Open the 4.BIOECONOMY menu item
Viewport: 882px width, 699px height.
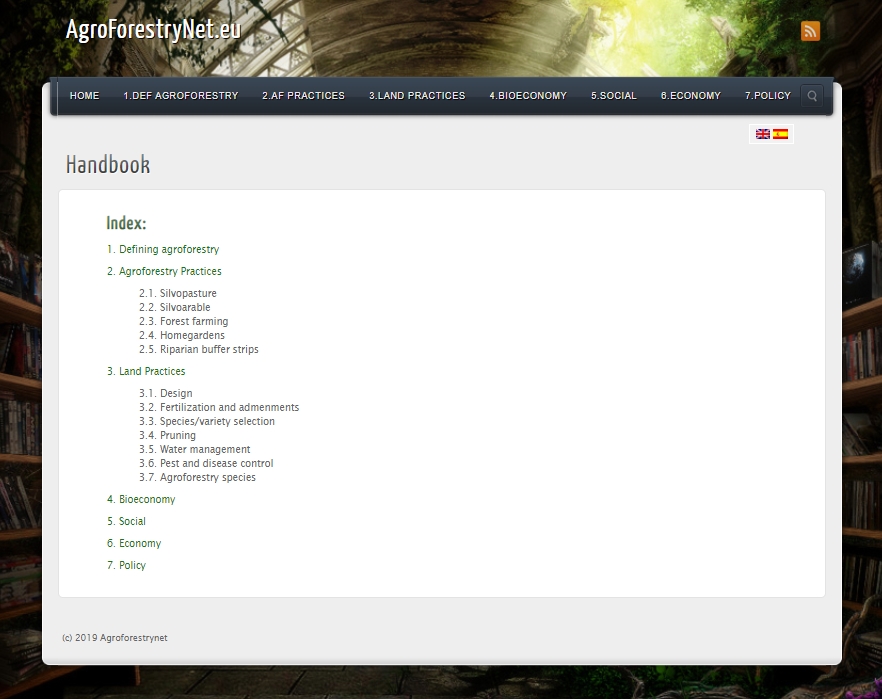click(x=528, y=96)
